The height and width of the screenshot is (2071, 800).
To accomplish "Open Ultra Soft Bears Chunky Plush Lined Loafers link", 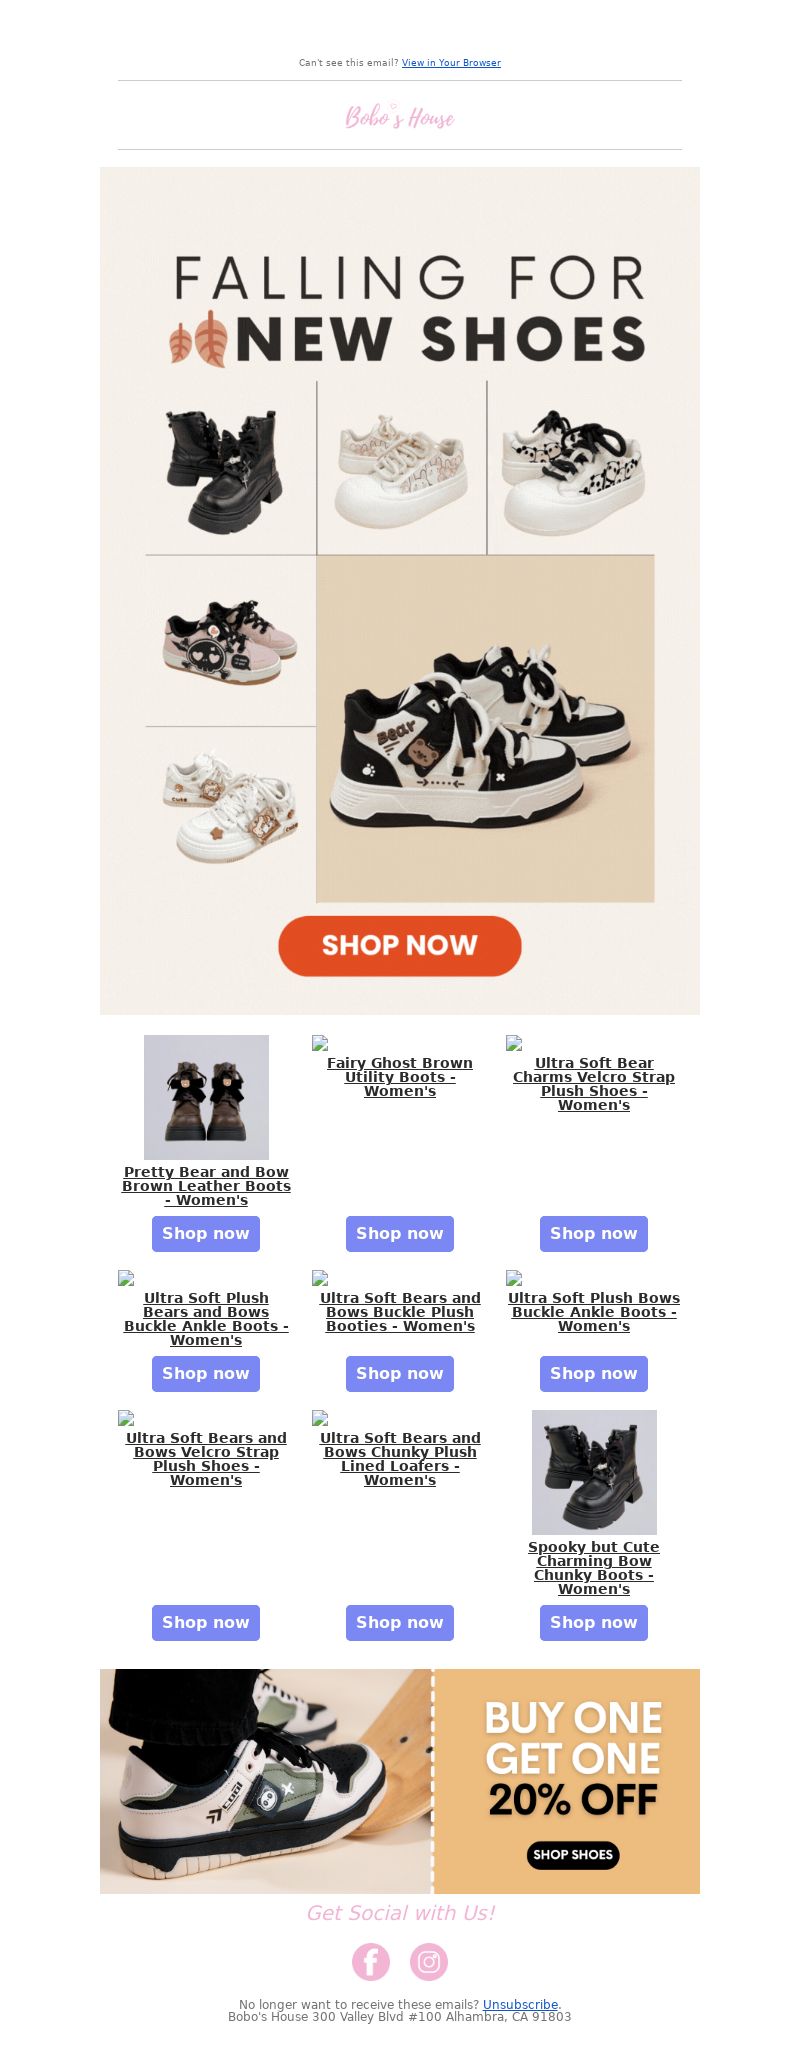I will pos(400,1459).
